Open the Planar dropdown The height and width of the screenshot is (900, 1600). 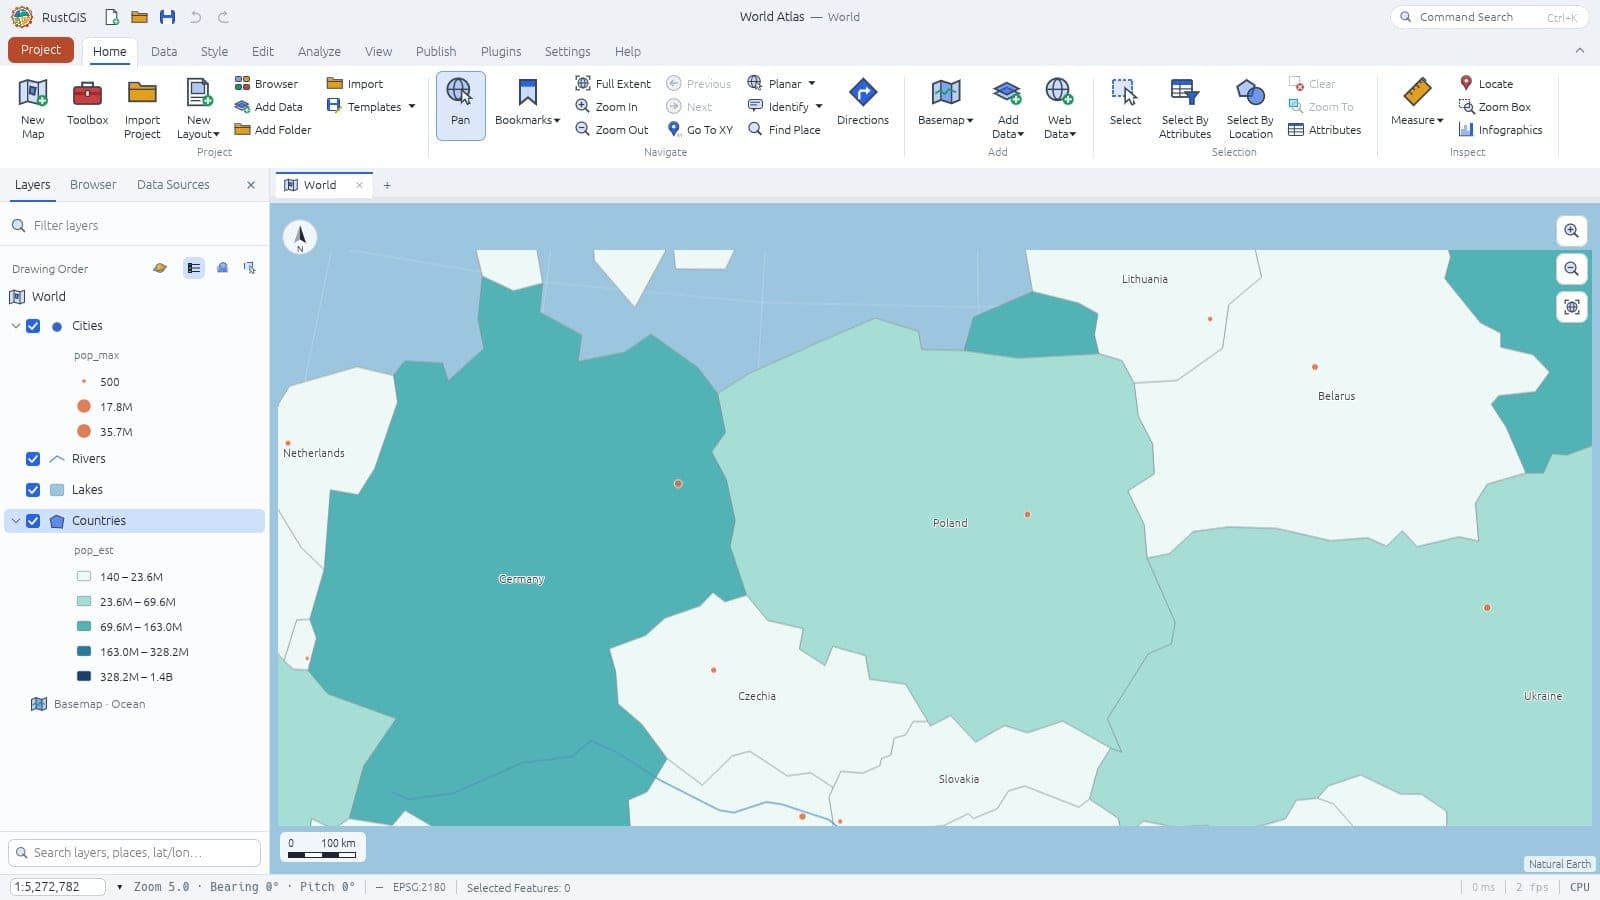811,84
